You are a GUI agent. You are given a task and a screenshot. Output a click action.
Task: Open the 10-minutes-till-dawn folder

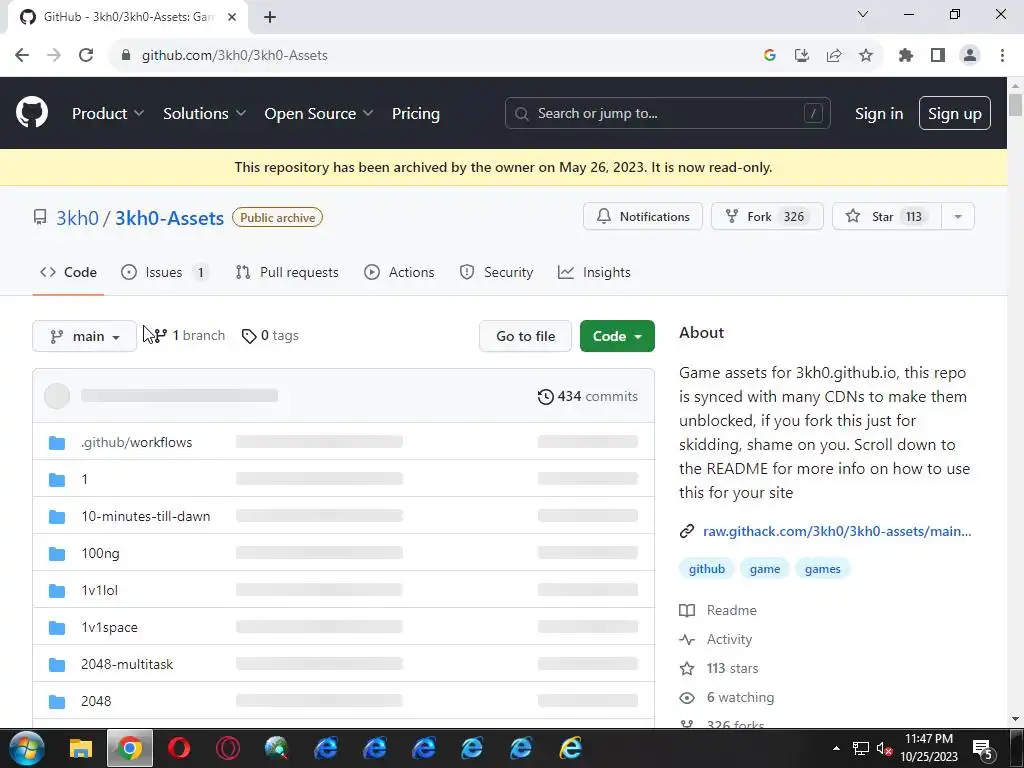(x=146, y=516)
